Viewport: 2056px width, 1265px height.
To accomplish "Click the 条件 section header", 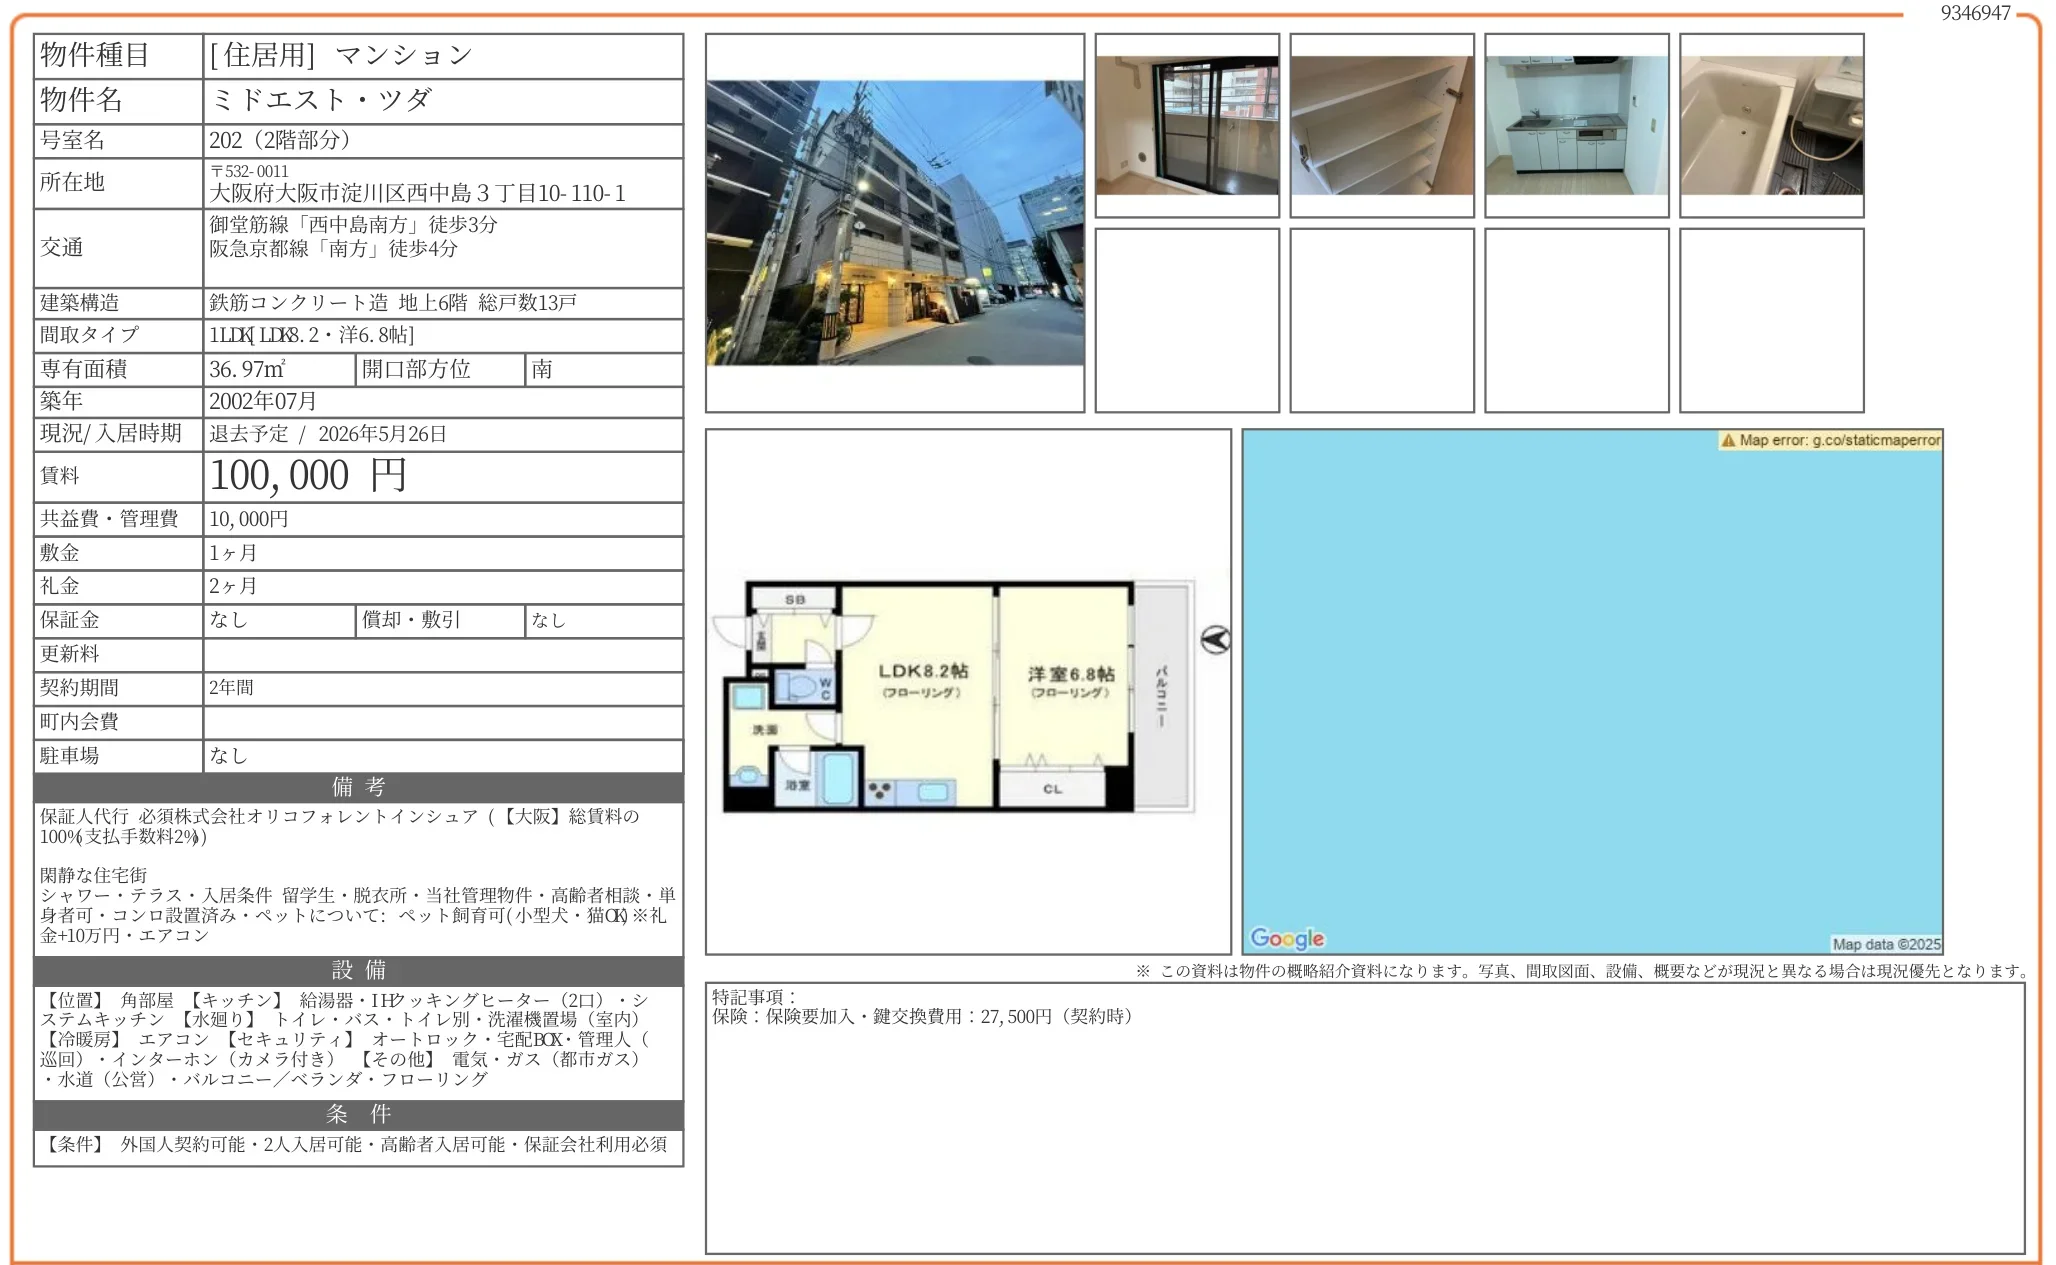I will click(358, 1114).
